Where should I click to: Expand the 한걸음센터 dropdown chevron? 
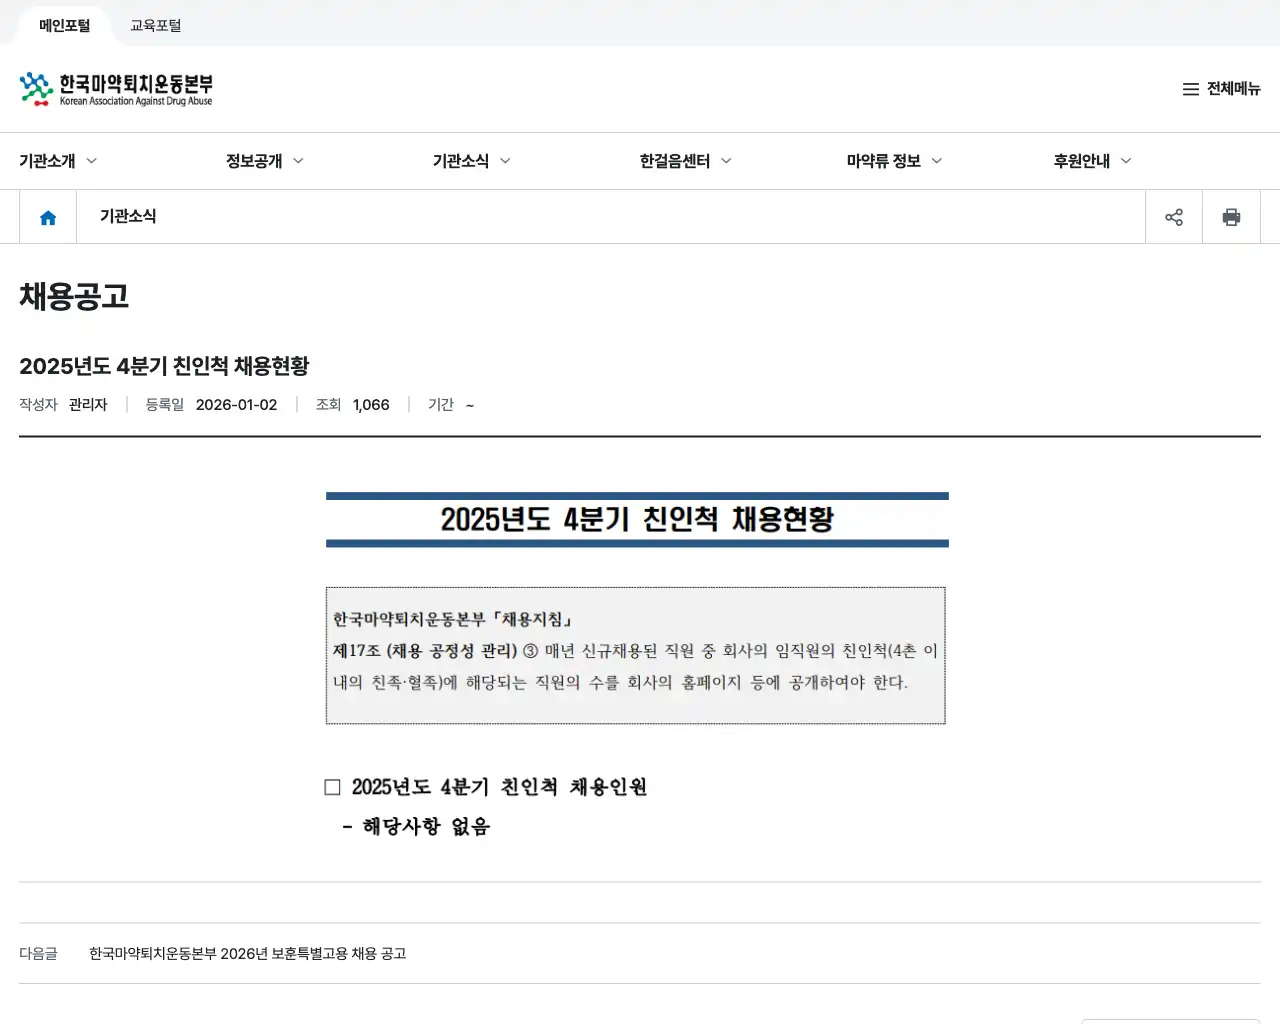point(727,160)
